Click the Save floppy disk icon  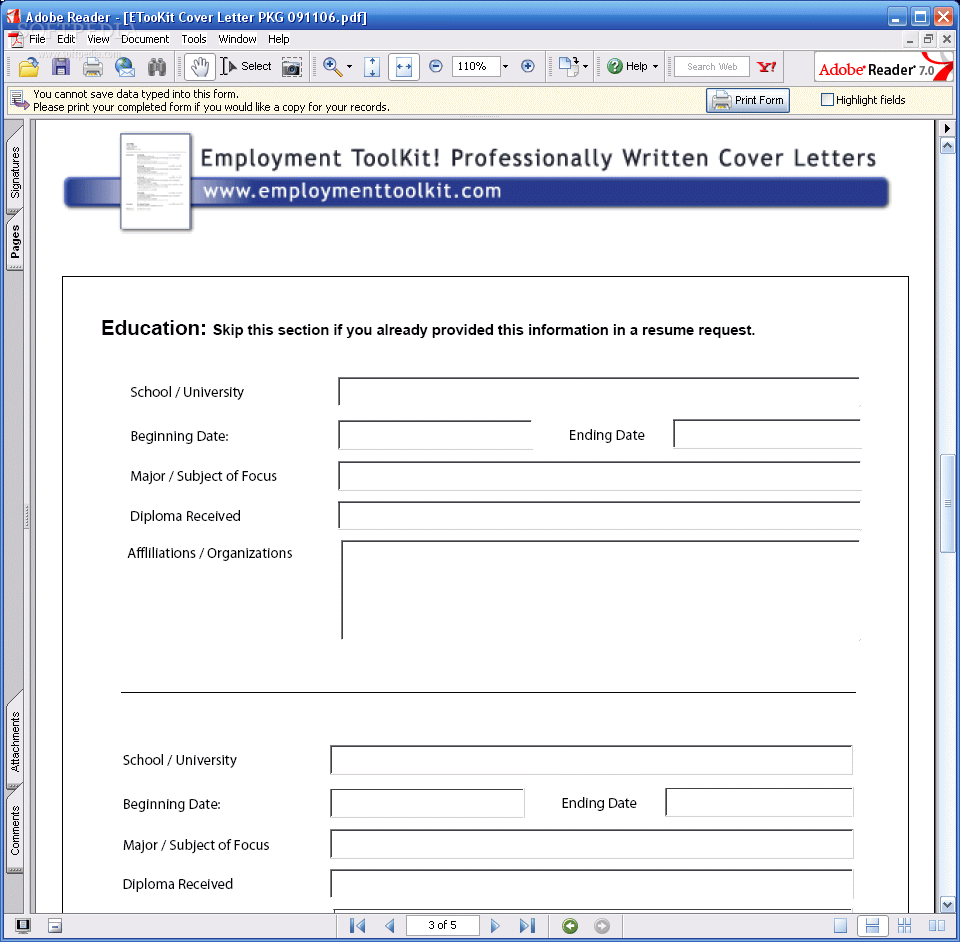click(x=60, y=67)
